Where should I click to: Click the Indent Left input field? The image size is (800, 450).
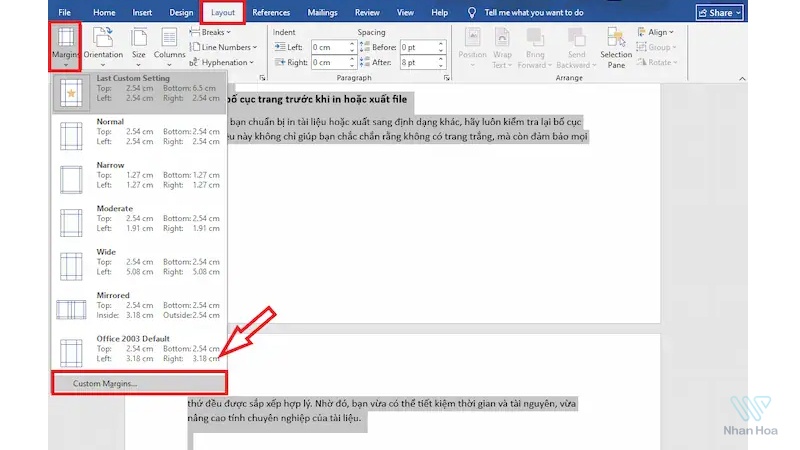point(329,47)
